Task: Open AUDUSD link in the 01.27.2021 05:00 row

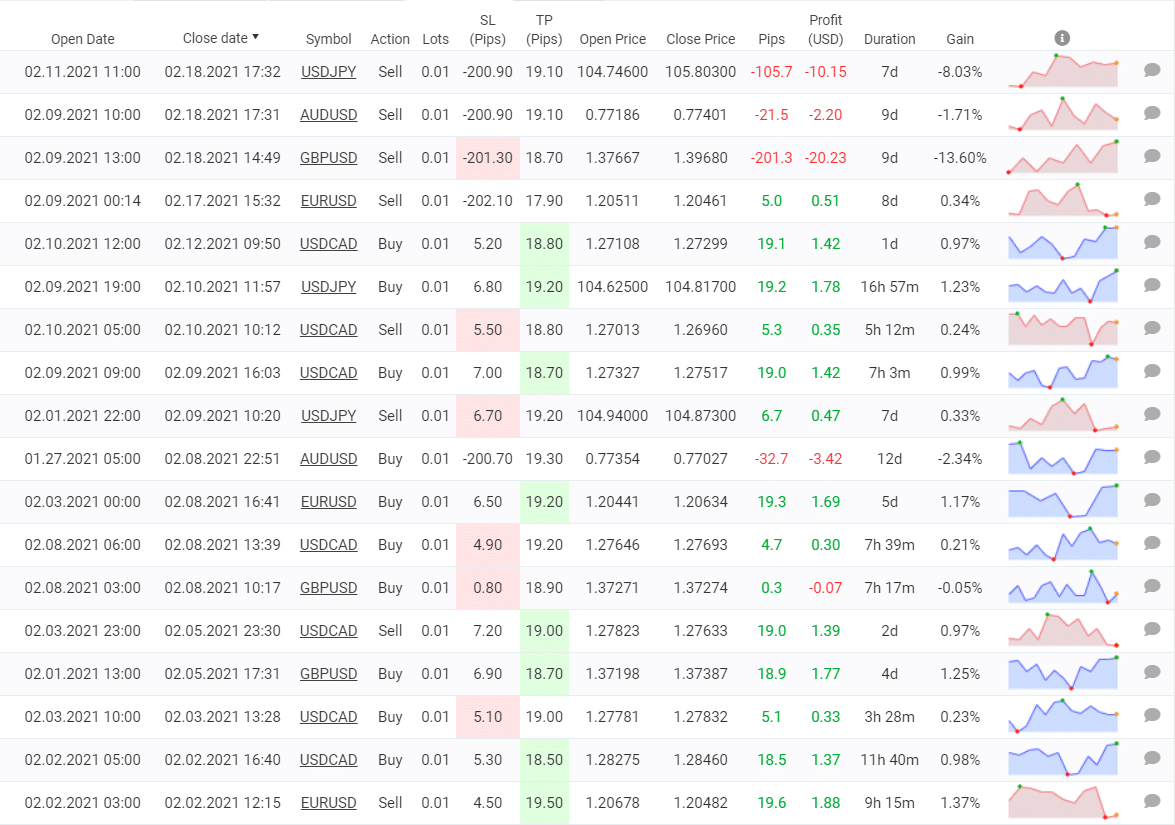Action: click(x=328, y=459)
